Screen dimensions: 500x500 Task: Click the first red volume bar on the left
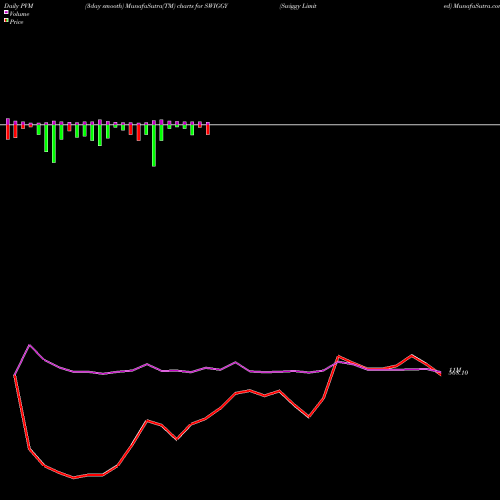tap(8, 132)
